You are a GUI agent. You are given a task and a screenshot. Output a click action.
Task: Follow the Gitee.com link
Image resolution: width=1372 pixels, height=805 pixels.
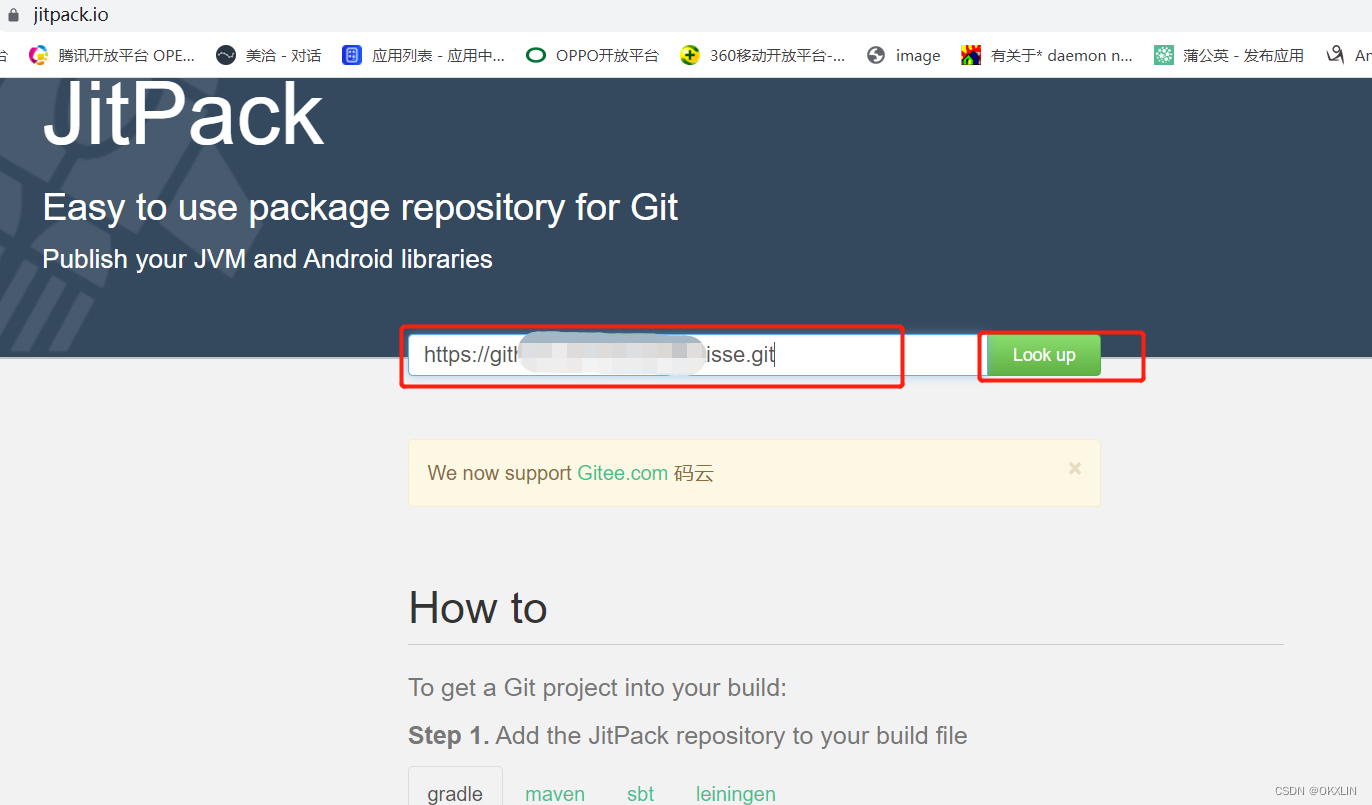pos(622,473)
